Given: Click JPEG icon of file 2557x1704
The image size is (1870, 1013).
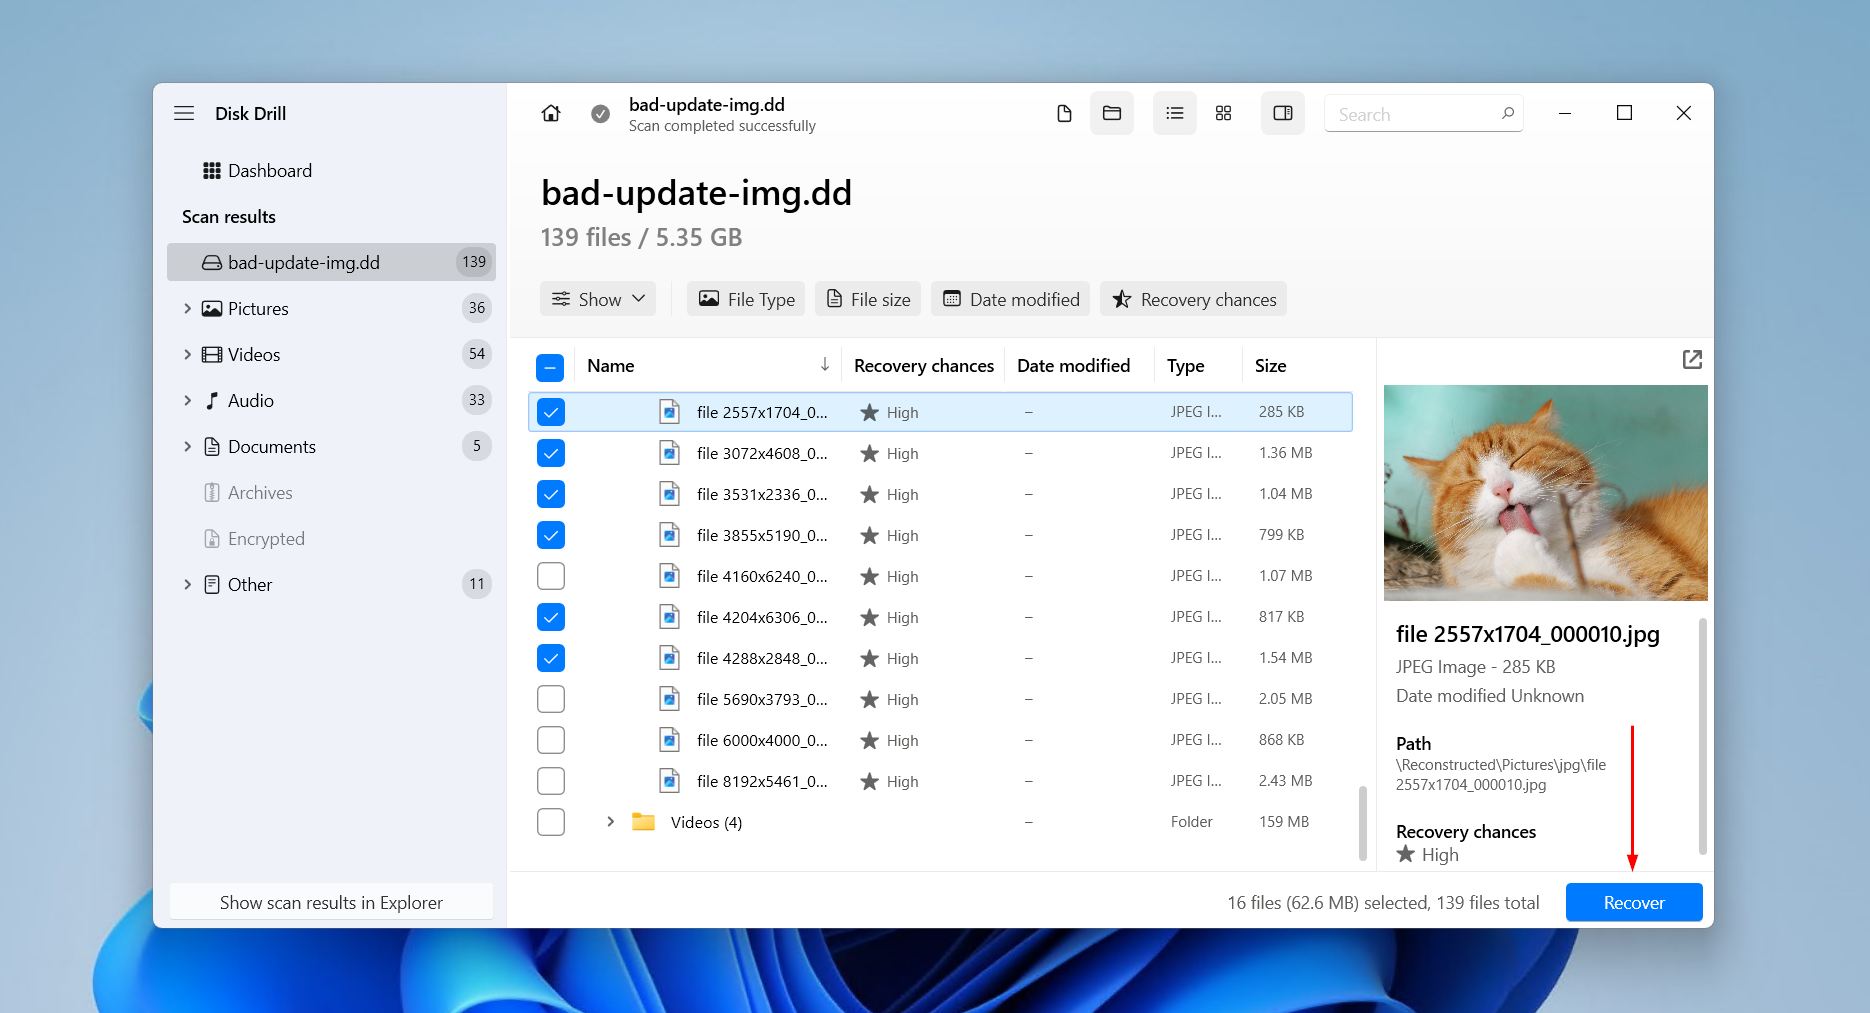Looking at the screenshot, I should point(670,412).
